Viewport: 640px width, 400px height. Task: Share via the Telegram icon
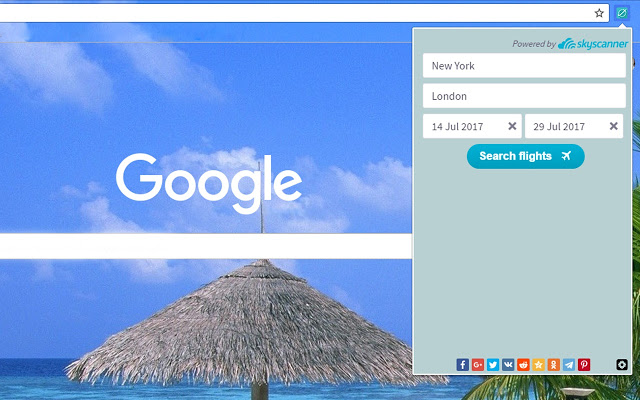pos(569,364)
